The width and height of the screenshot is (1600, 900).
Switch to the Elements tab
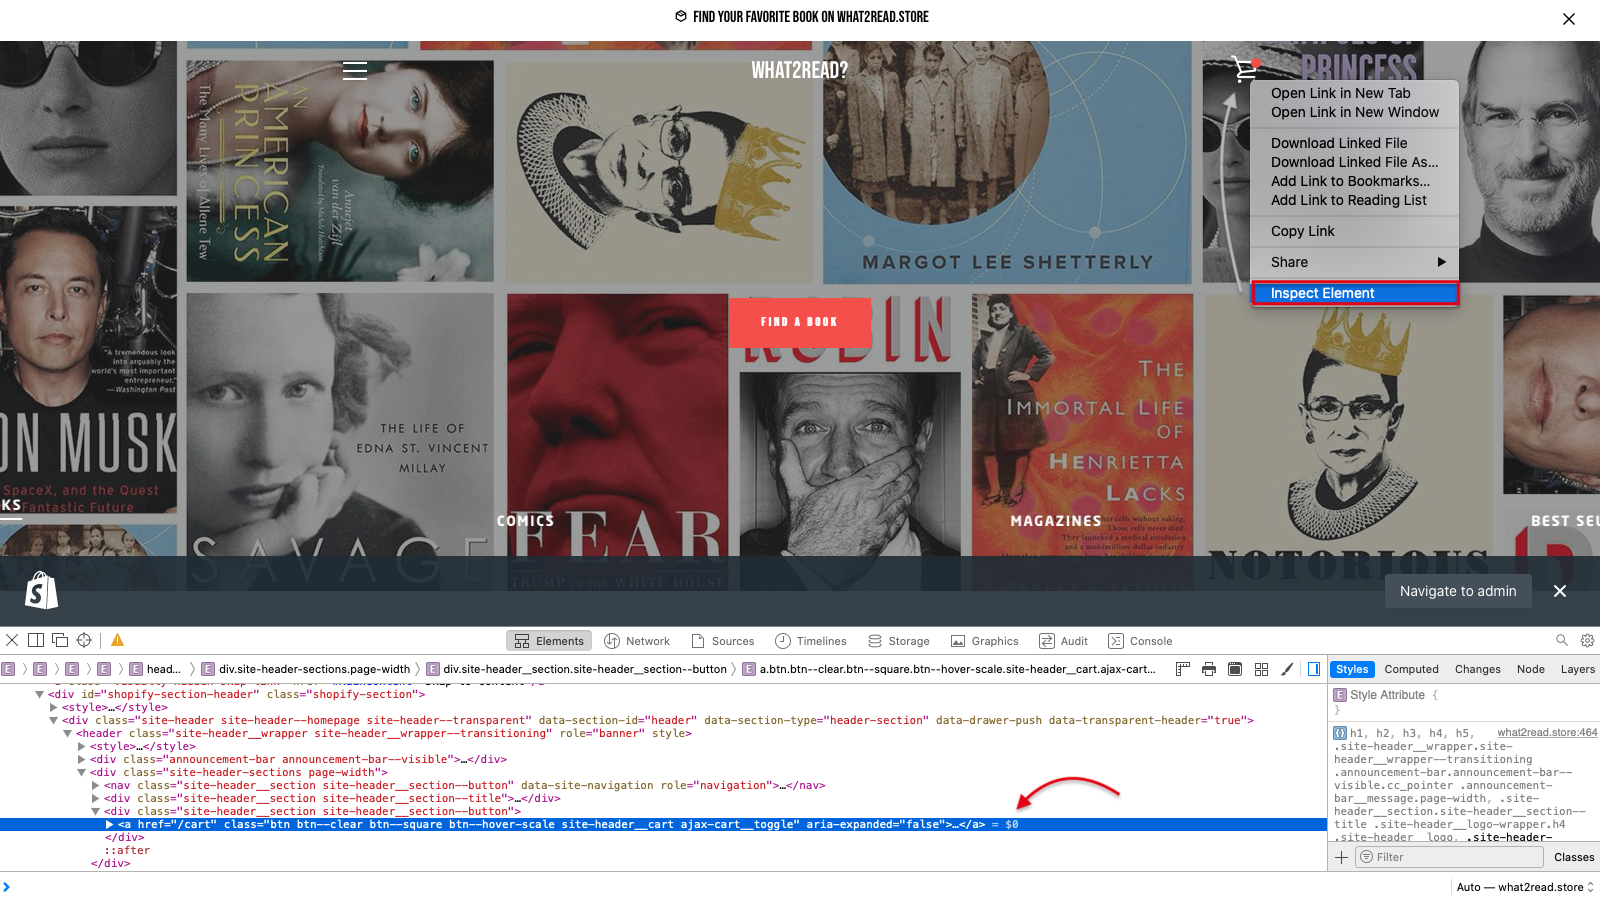click(x=549, y=641)
